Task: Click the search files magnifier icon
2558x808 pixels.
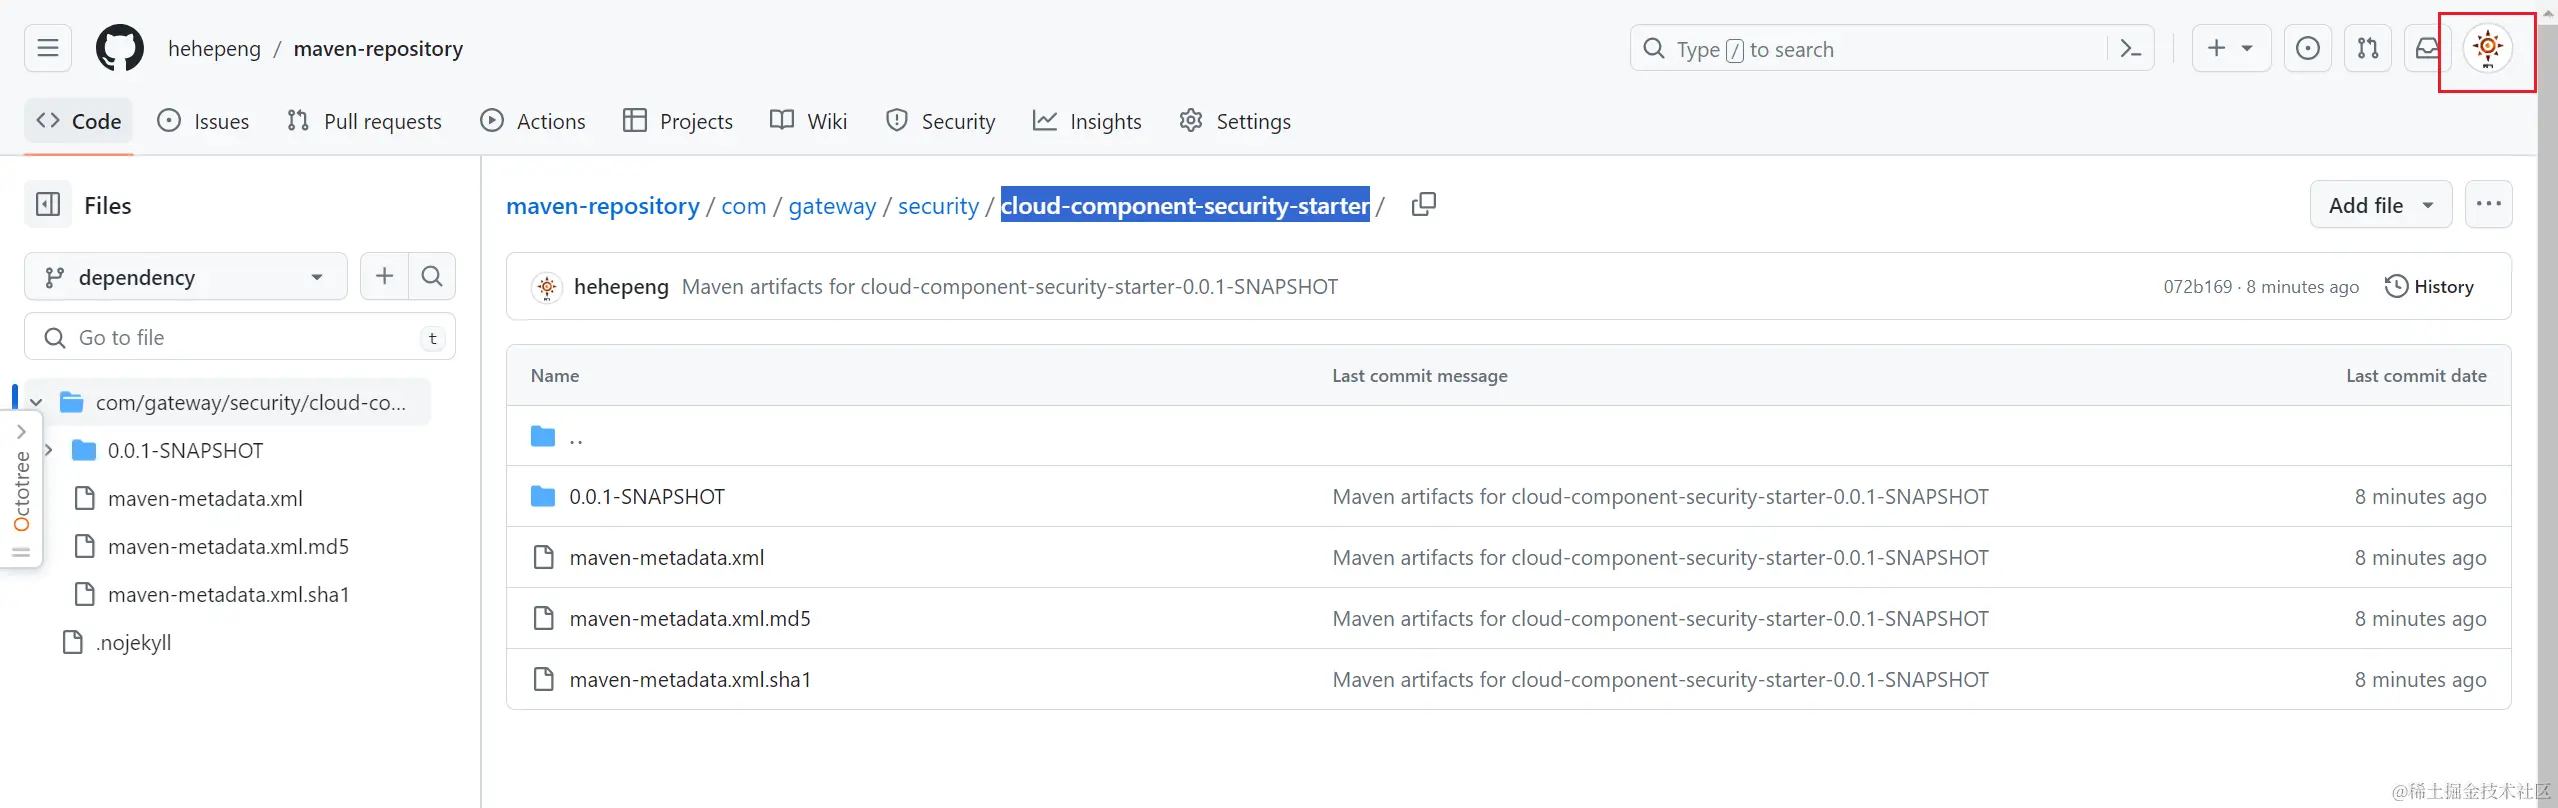Action: coord(432,276)
